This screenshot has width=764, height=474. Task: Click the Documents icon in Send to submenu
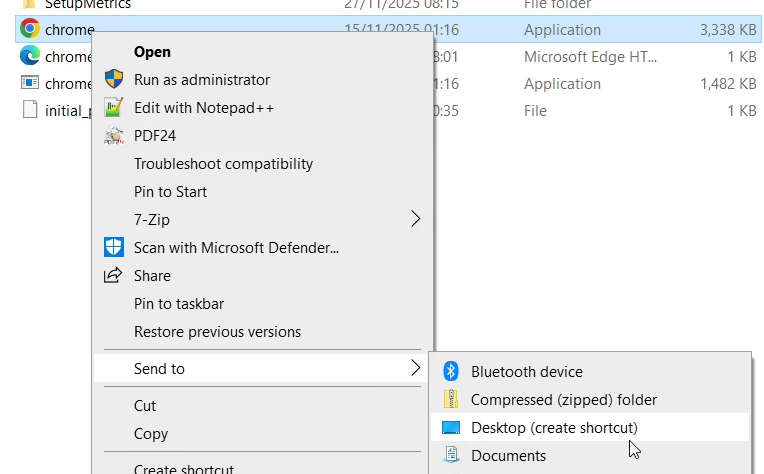click(451, 455)
